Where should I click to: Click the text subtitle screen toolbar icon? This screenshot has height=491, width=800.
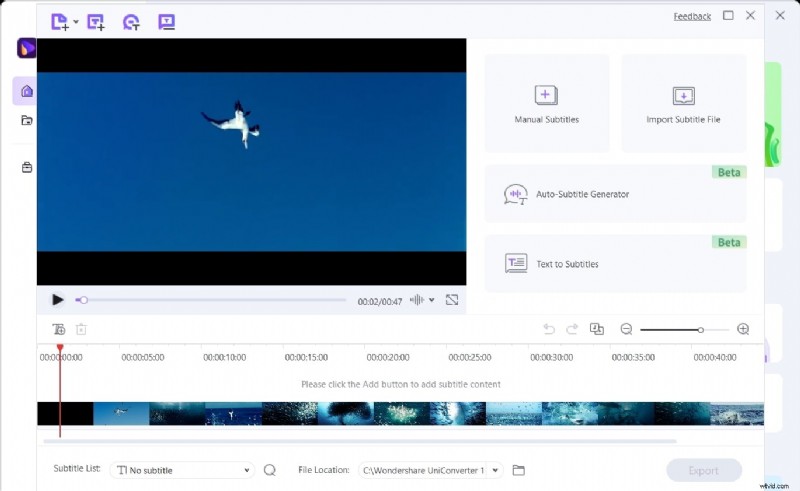(166, 22)
